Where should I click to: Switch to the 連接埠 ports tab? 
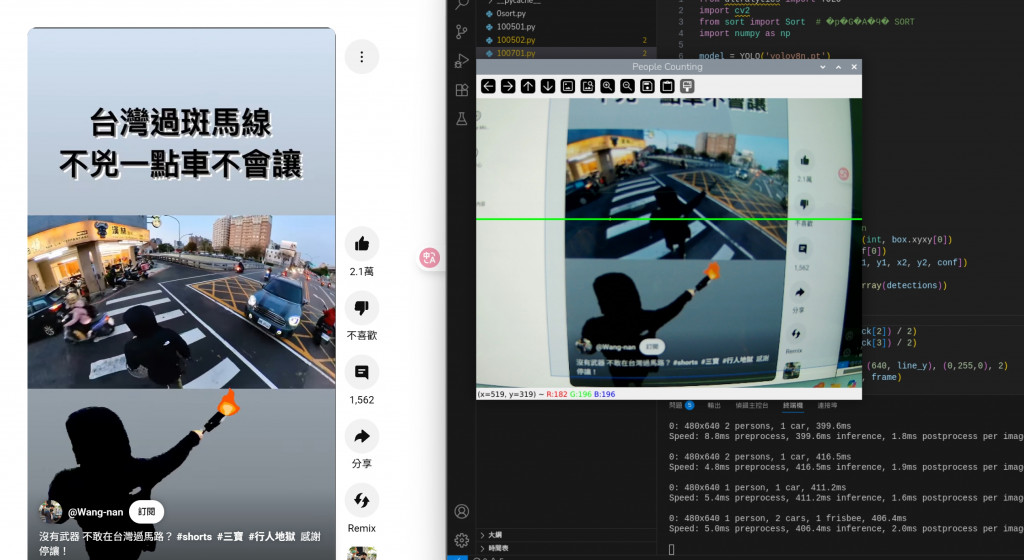tap(827, 405)
